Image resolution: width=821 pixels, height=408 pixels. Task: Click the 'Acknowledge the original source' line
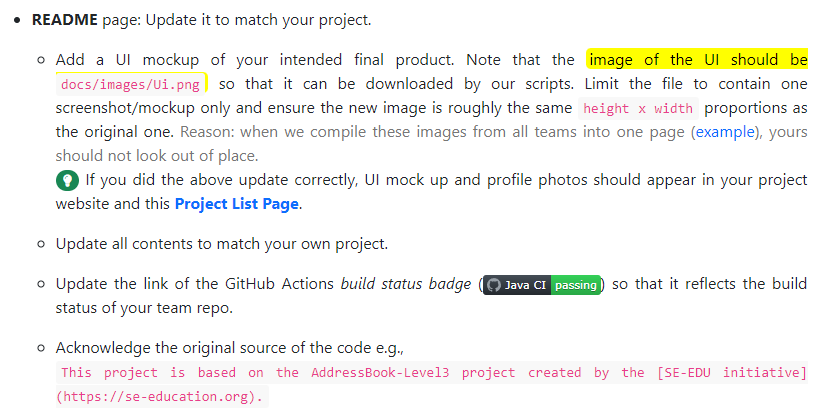pos(230,348)
